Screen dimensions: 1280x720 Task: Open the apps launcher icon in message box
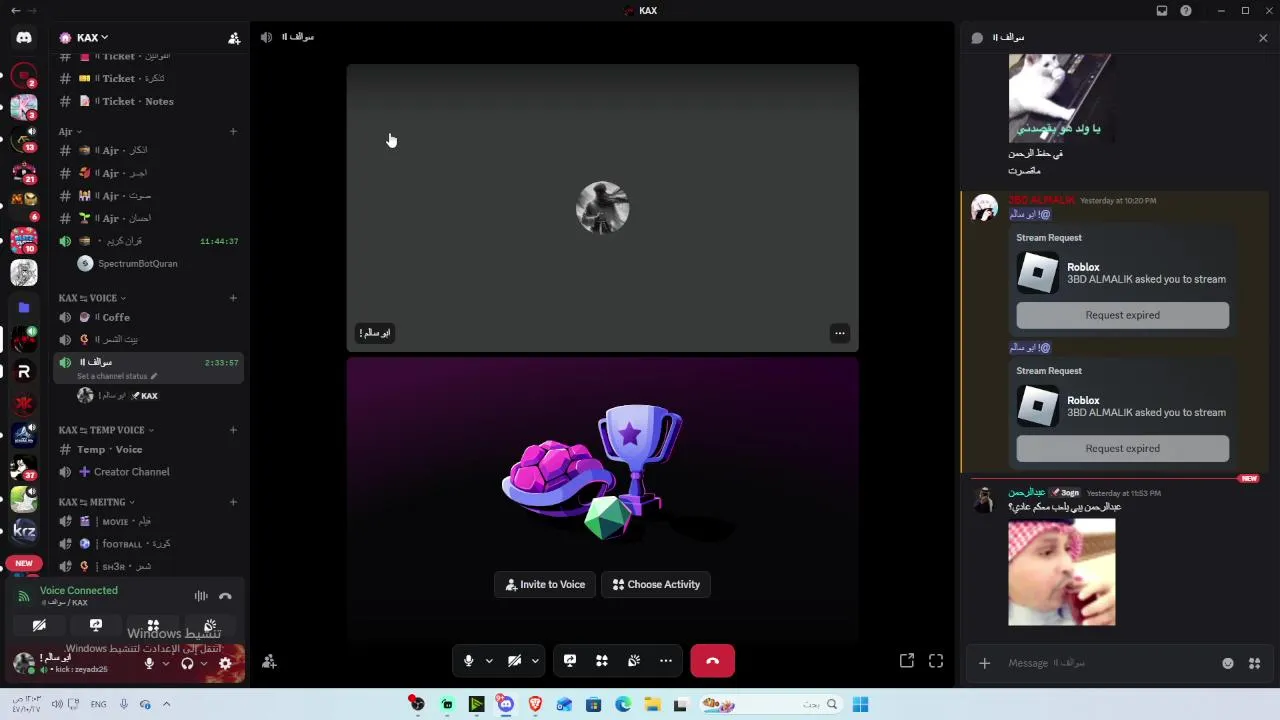(1254, 663)
